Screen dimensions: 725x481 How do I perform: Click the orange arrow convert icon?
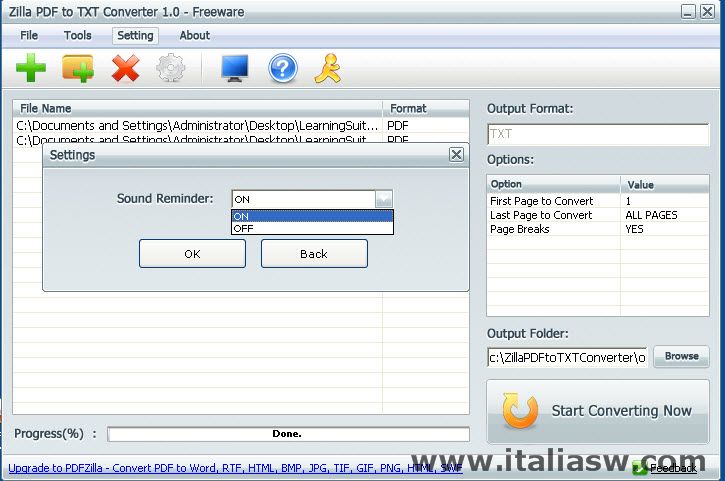[x=520, y=410]
